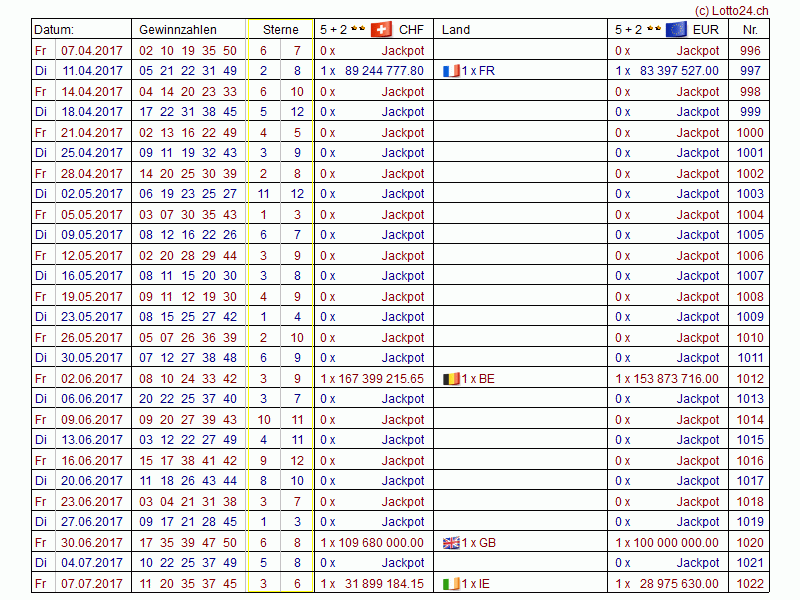Open the Lotto24.ch copyright link

[732, 8]
